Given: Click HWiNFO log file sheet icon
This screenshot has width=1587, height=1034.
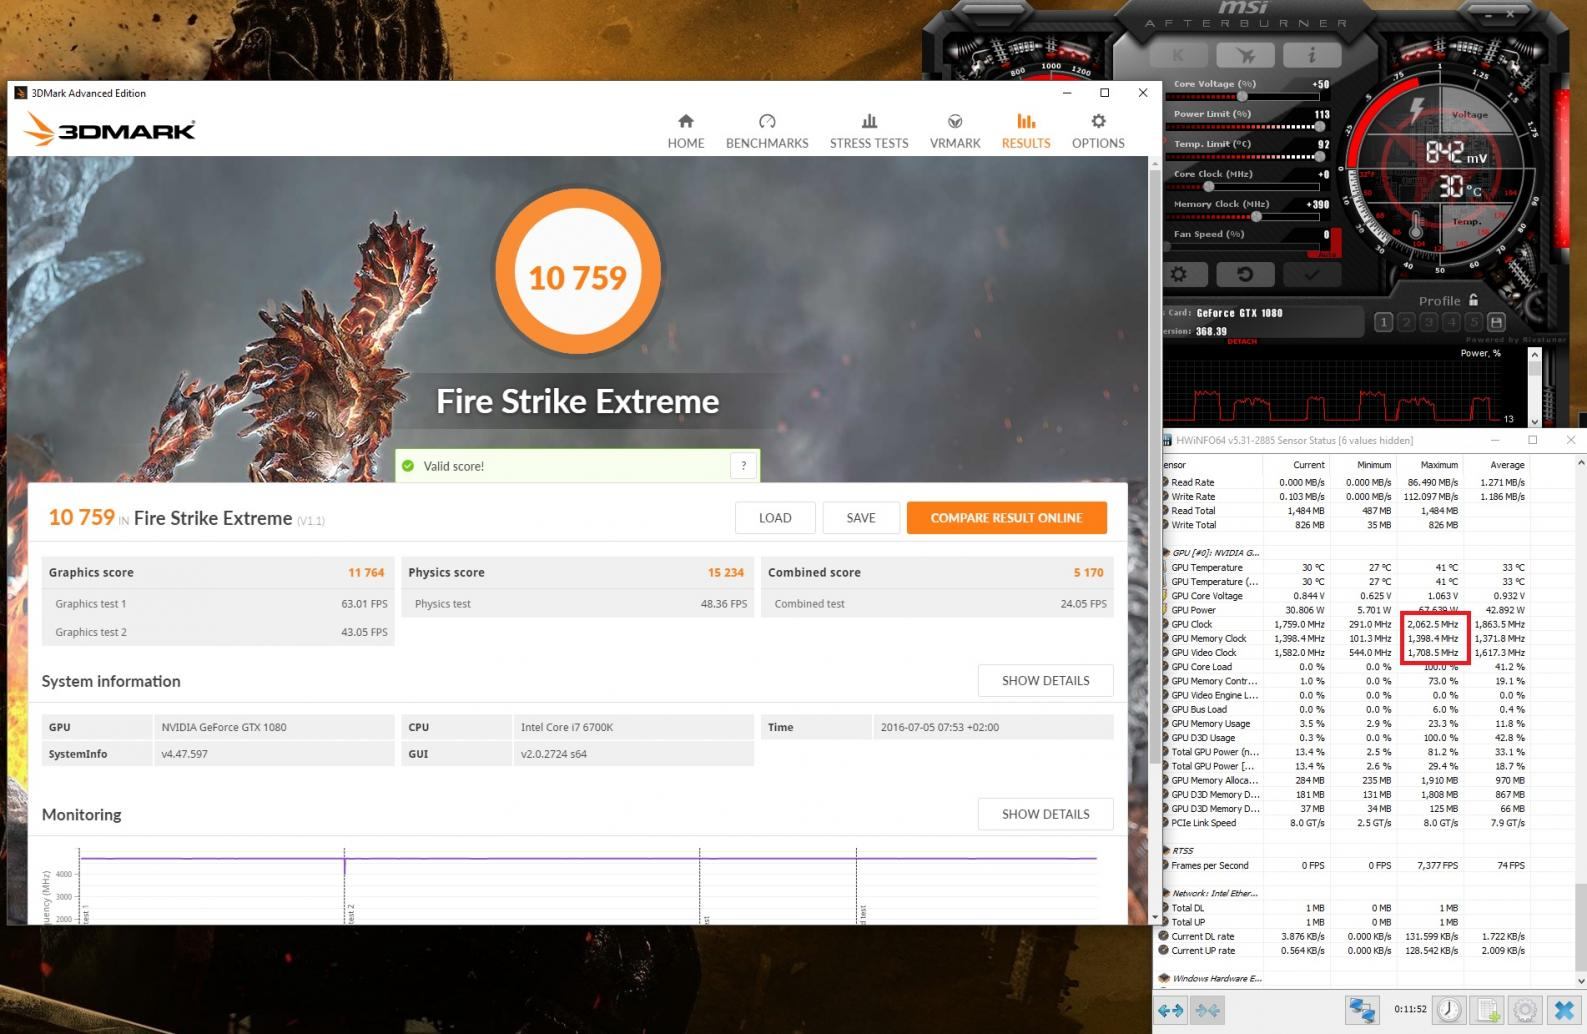Looking at the screenshot, I should [1488, 1010].
